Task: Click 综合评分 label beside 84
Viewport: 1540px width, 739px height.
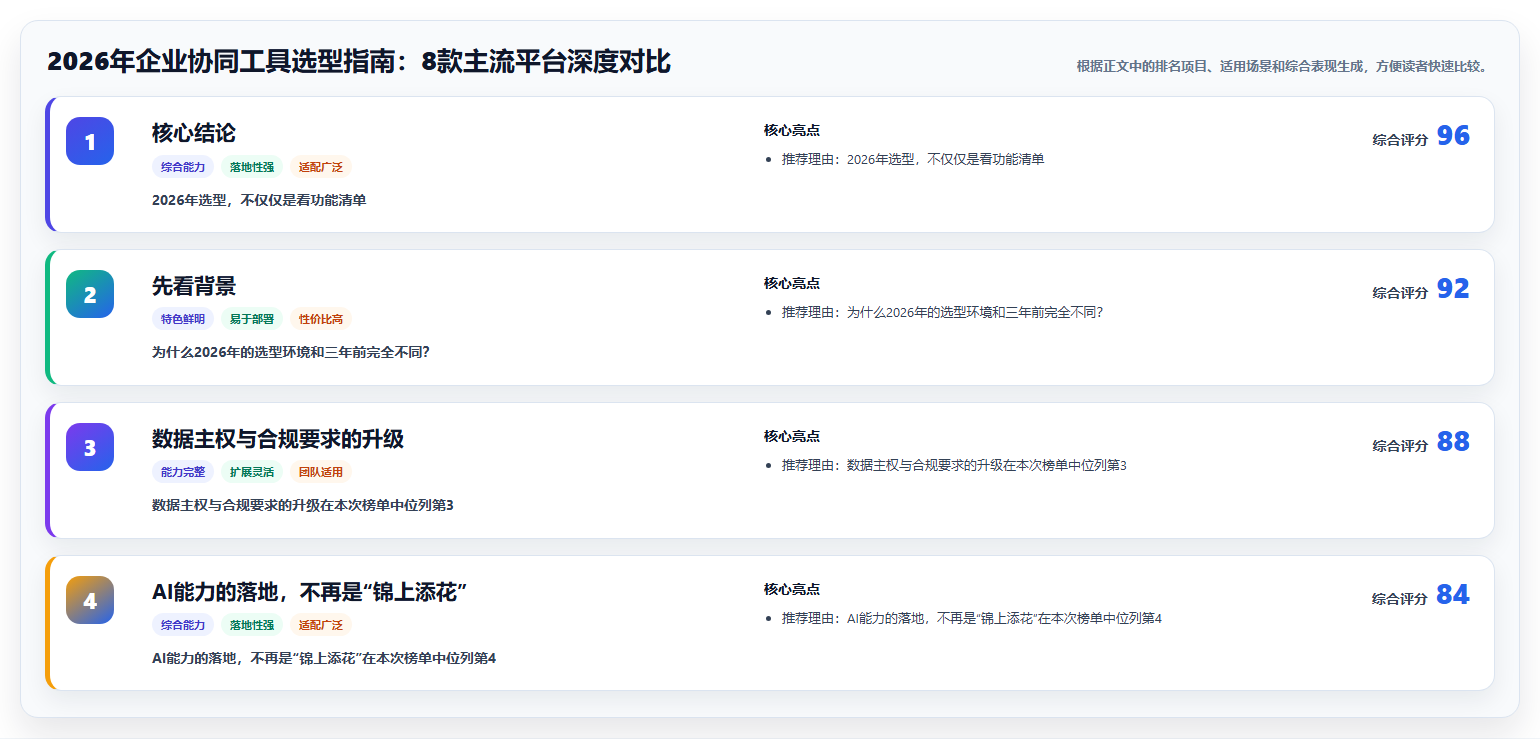Action: coord(1400,599)
